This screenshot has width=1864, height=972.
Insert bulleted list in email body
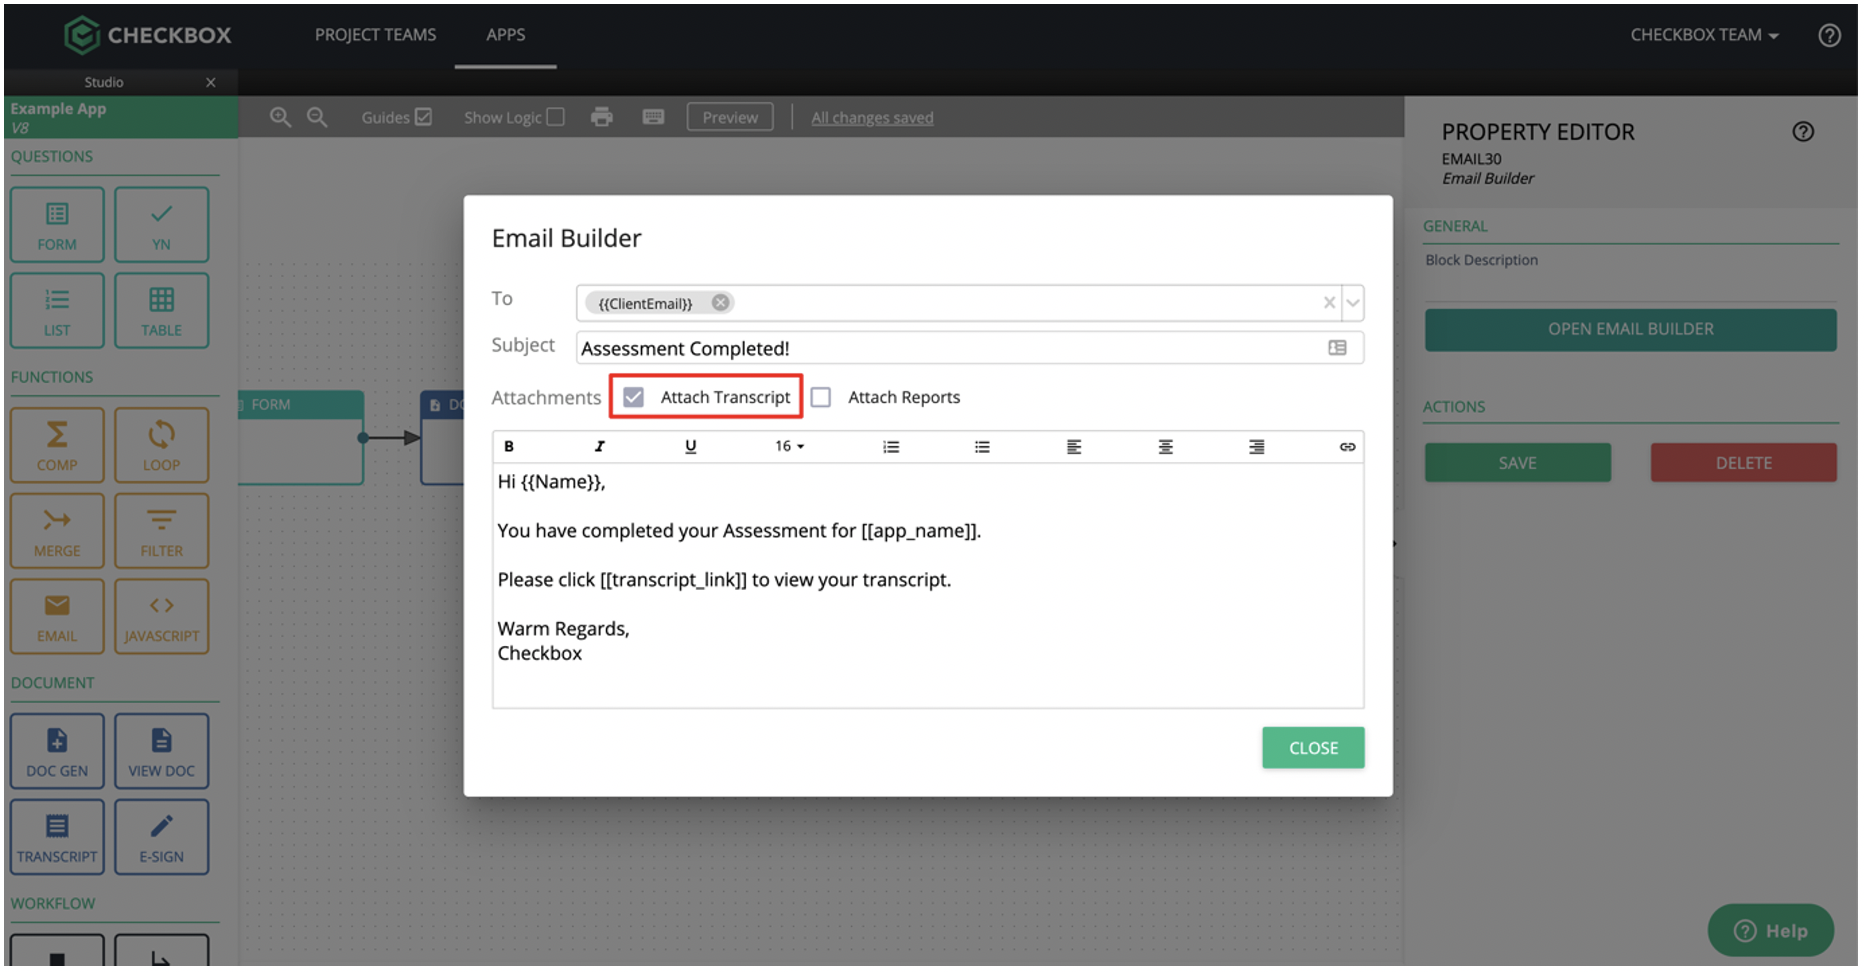pyautogui.click(x=982, y=447)
